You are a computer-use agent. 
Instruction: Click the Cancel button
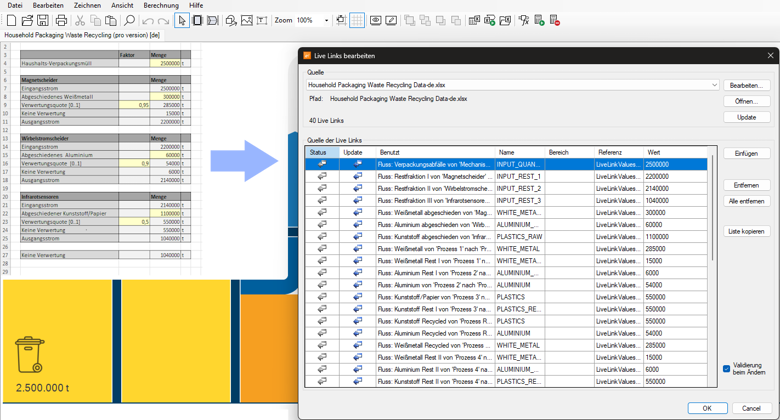tap(751, 408)
